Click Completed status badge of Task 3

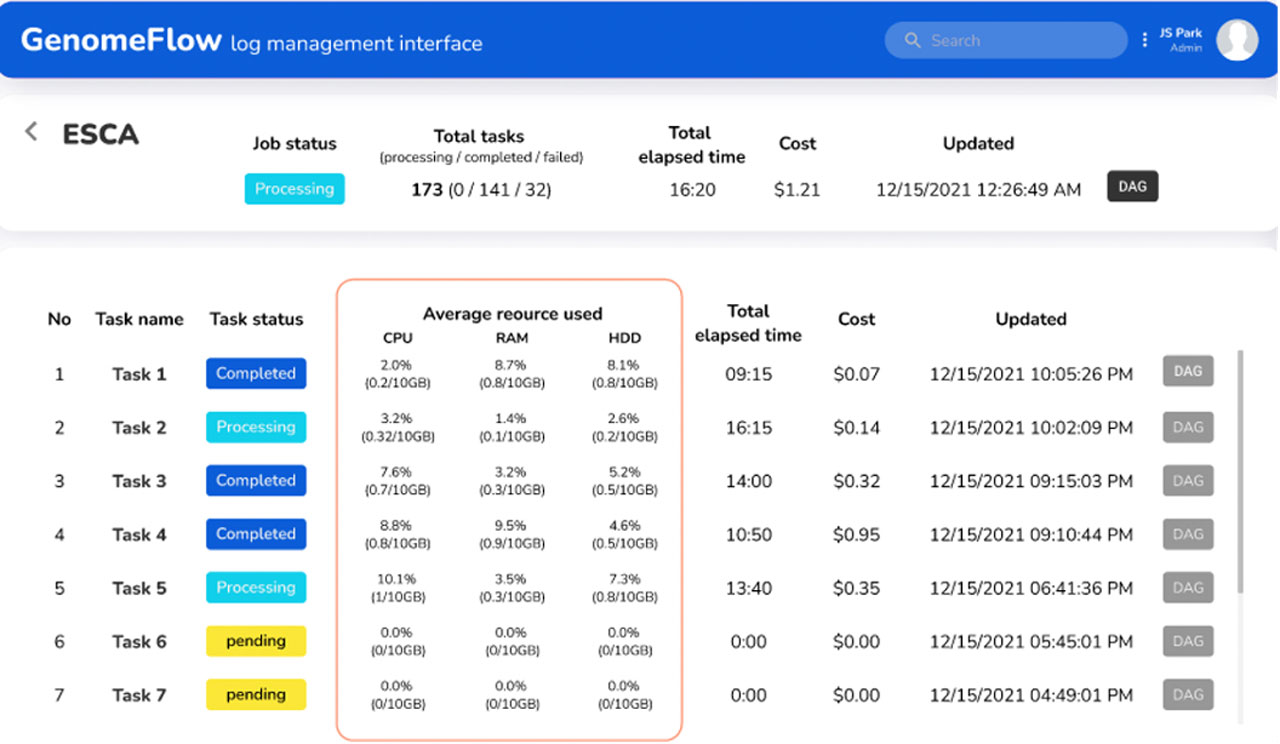pos(256,480)
